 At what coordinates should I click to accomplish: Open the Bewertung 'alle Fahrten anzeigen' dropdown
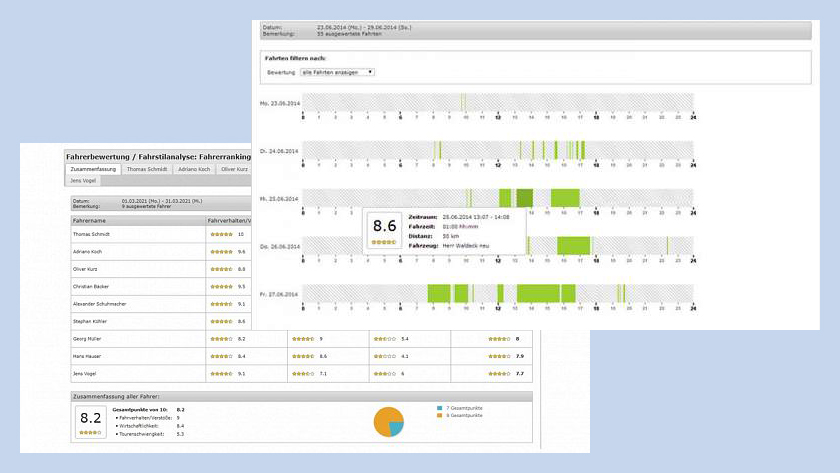tap(338, 72)
